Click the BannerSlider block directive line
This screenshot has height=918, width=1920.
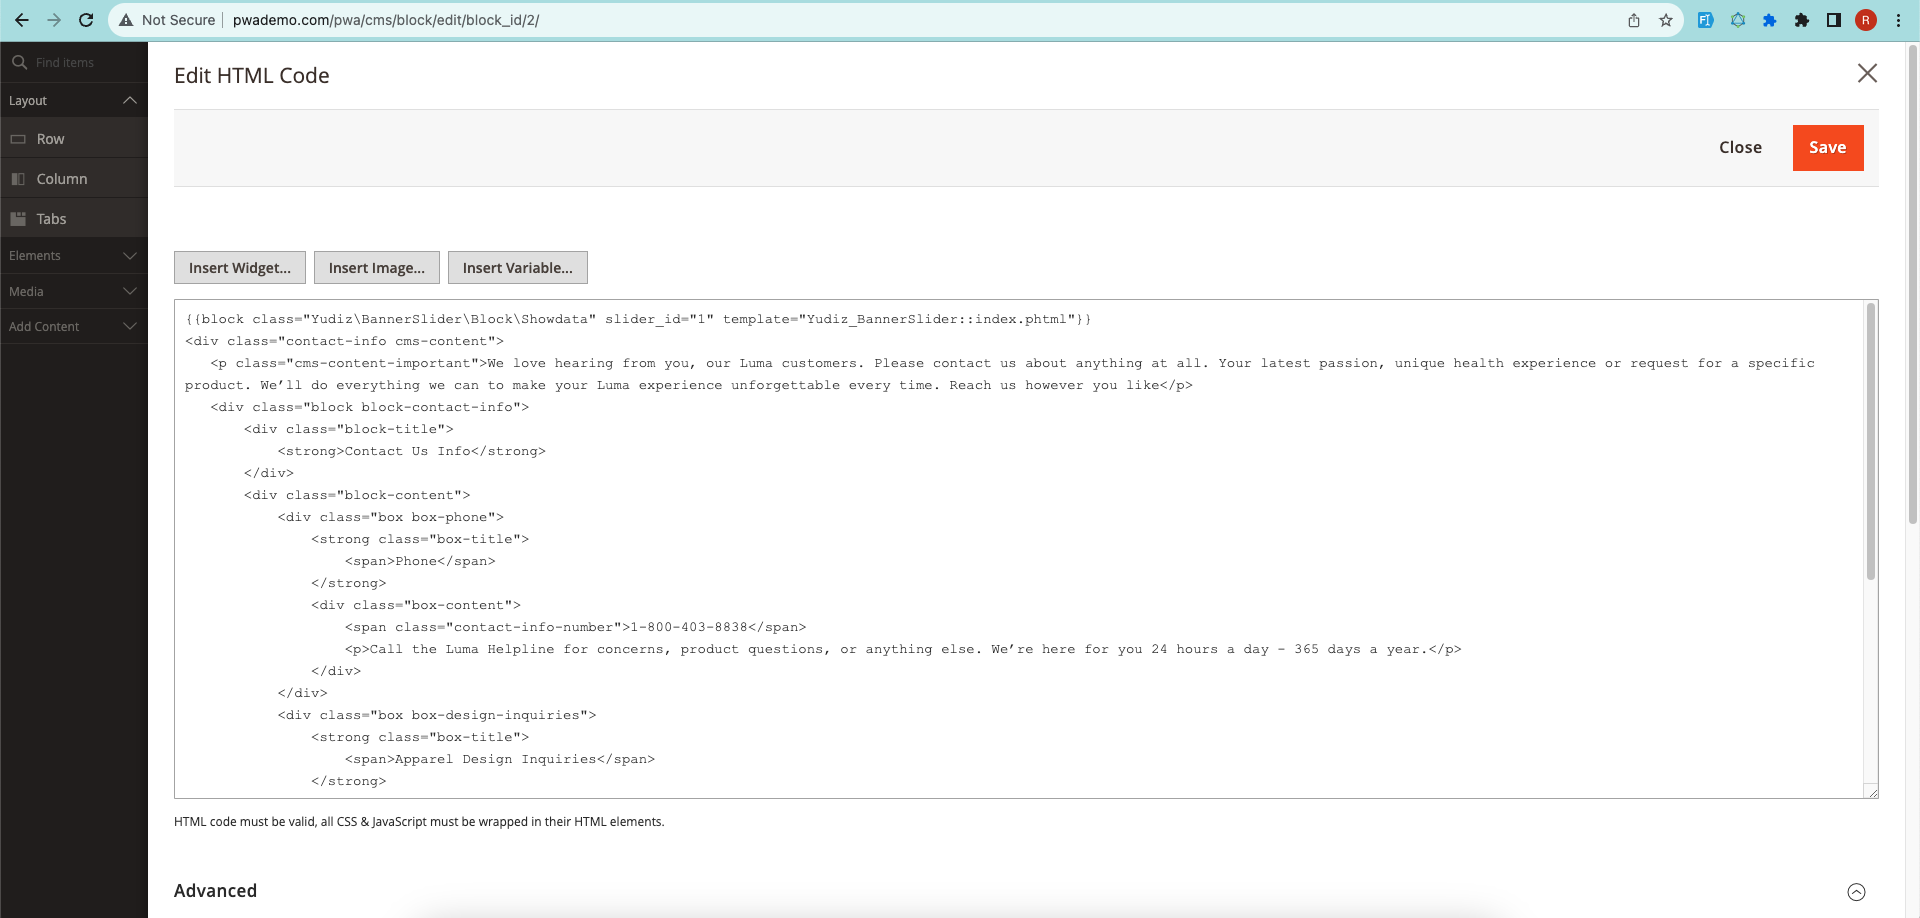click(x=638, y=319)
